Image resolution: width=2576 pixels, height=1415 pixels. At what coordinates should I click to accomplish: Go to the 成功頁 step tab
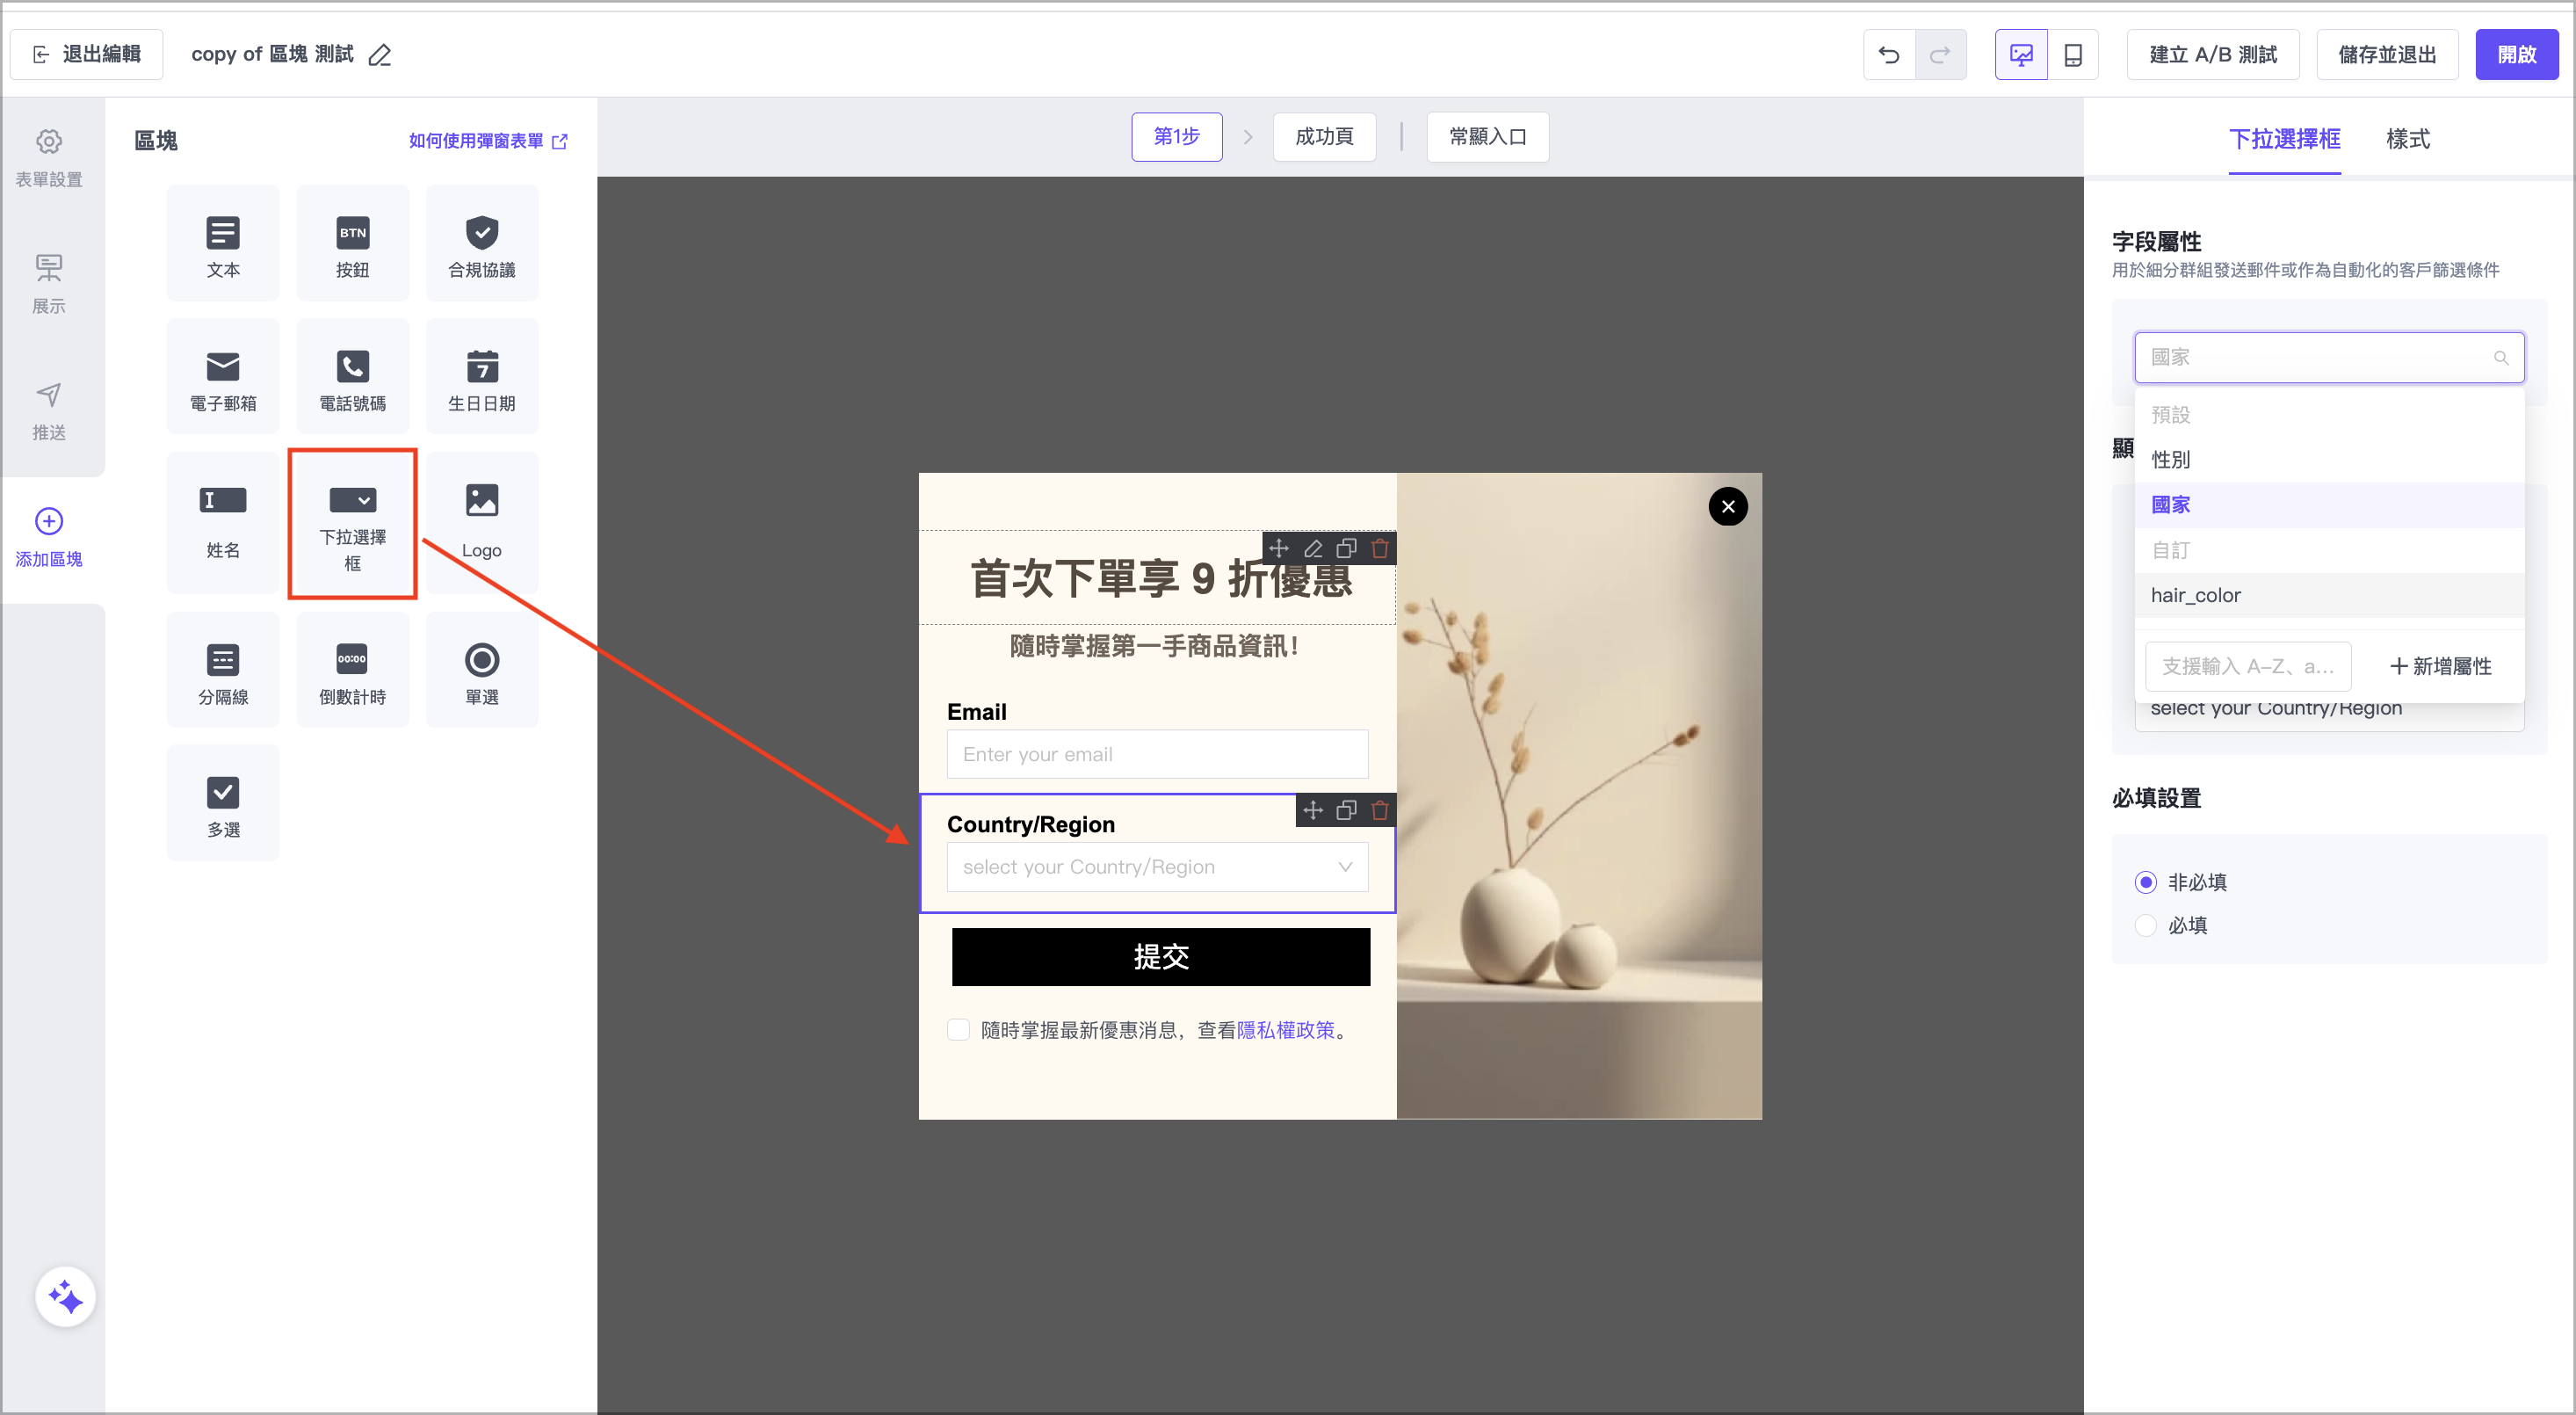pos(1323,137)
